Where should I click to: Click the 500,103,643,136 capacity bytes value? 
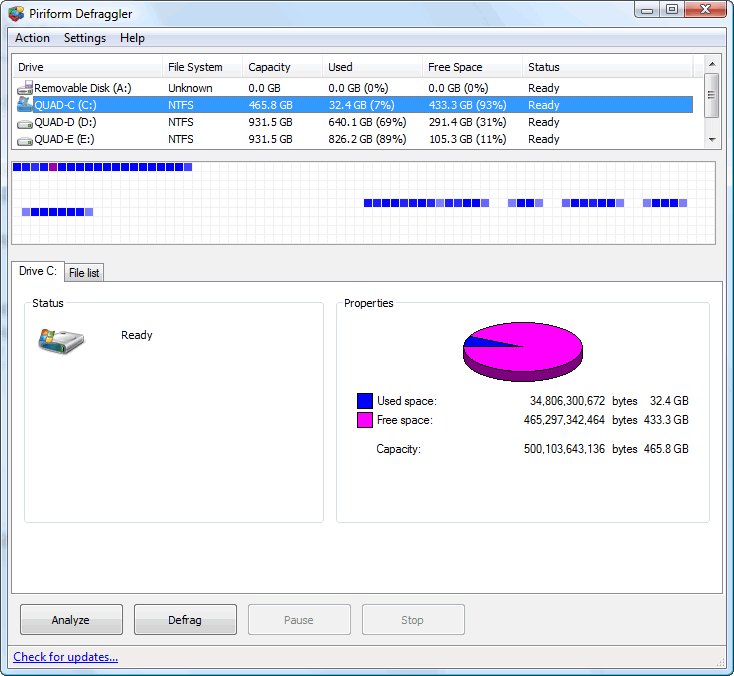pos(564,449)
